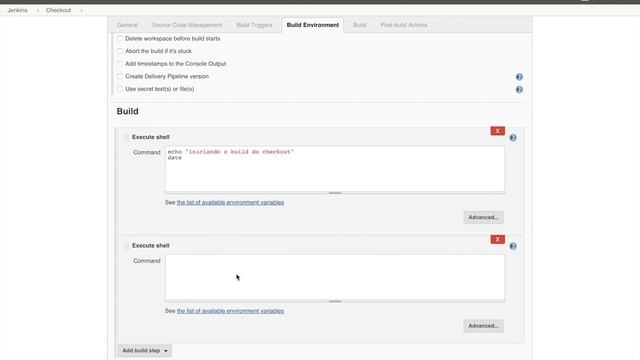Click resize handle of first Command textarea

click(x=335, y=193)
